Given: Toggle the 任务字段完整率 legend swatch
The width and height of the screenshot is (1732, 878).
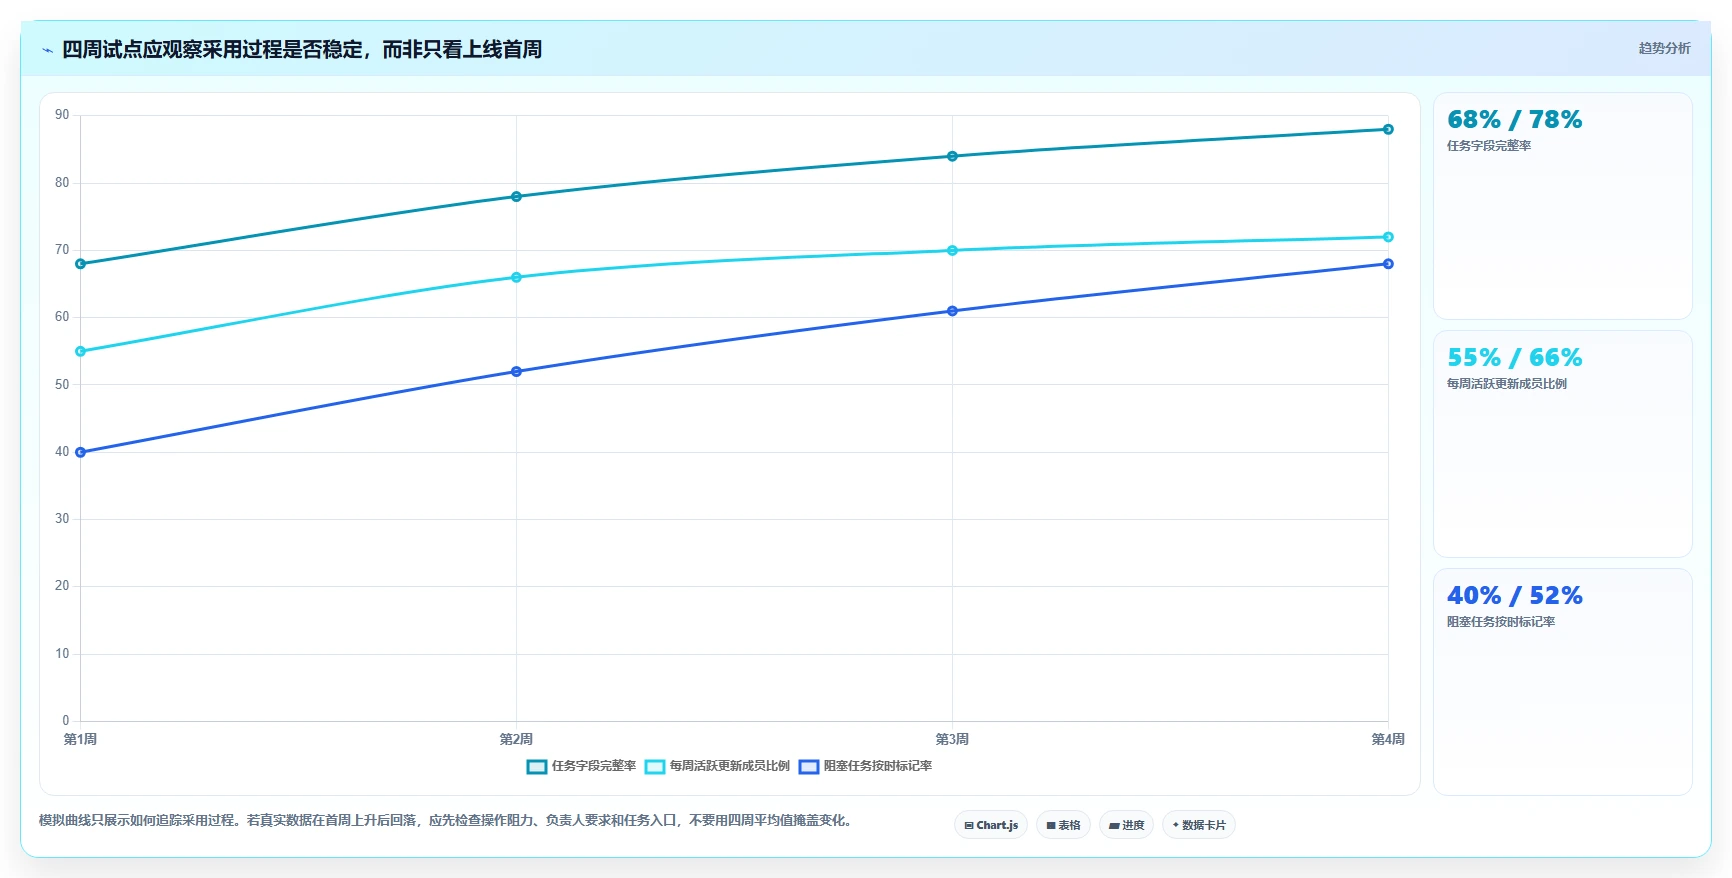Looking at the screenshot, I should pos(537,767).
